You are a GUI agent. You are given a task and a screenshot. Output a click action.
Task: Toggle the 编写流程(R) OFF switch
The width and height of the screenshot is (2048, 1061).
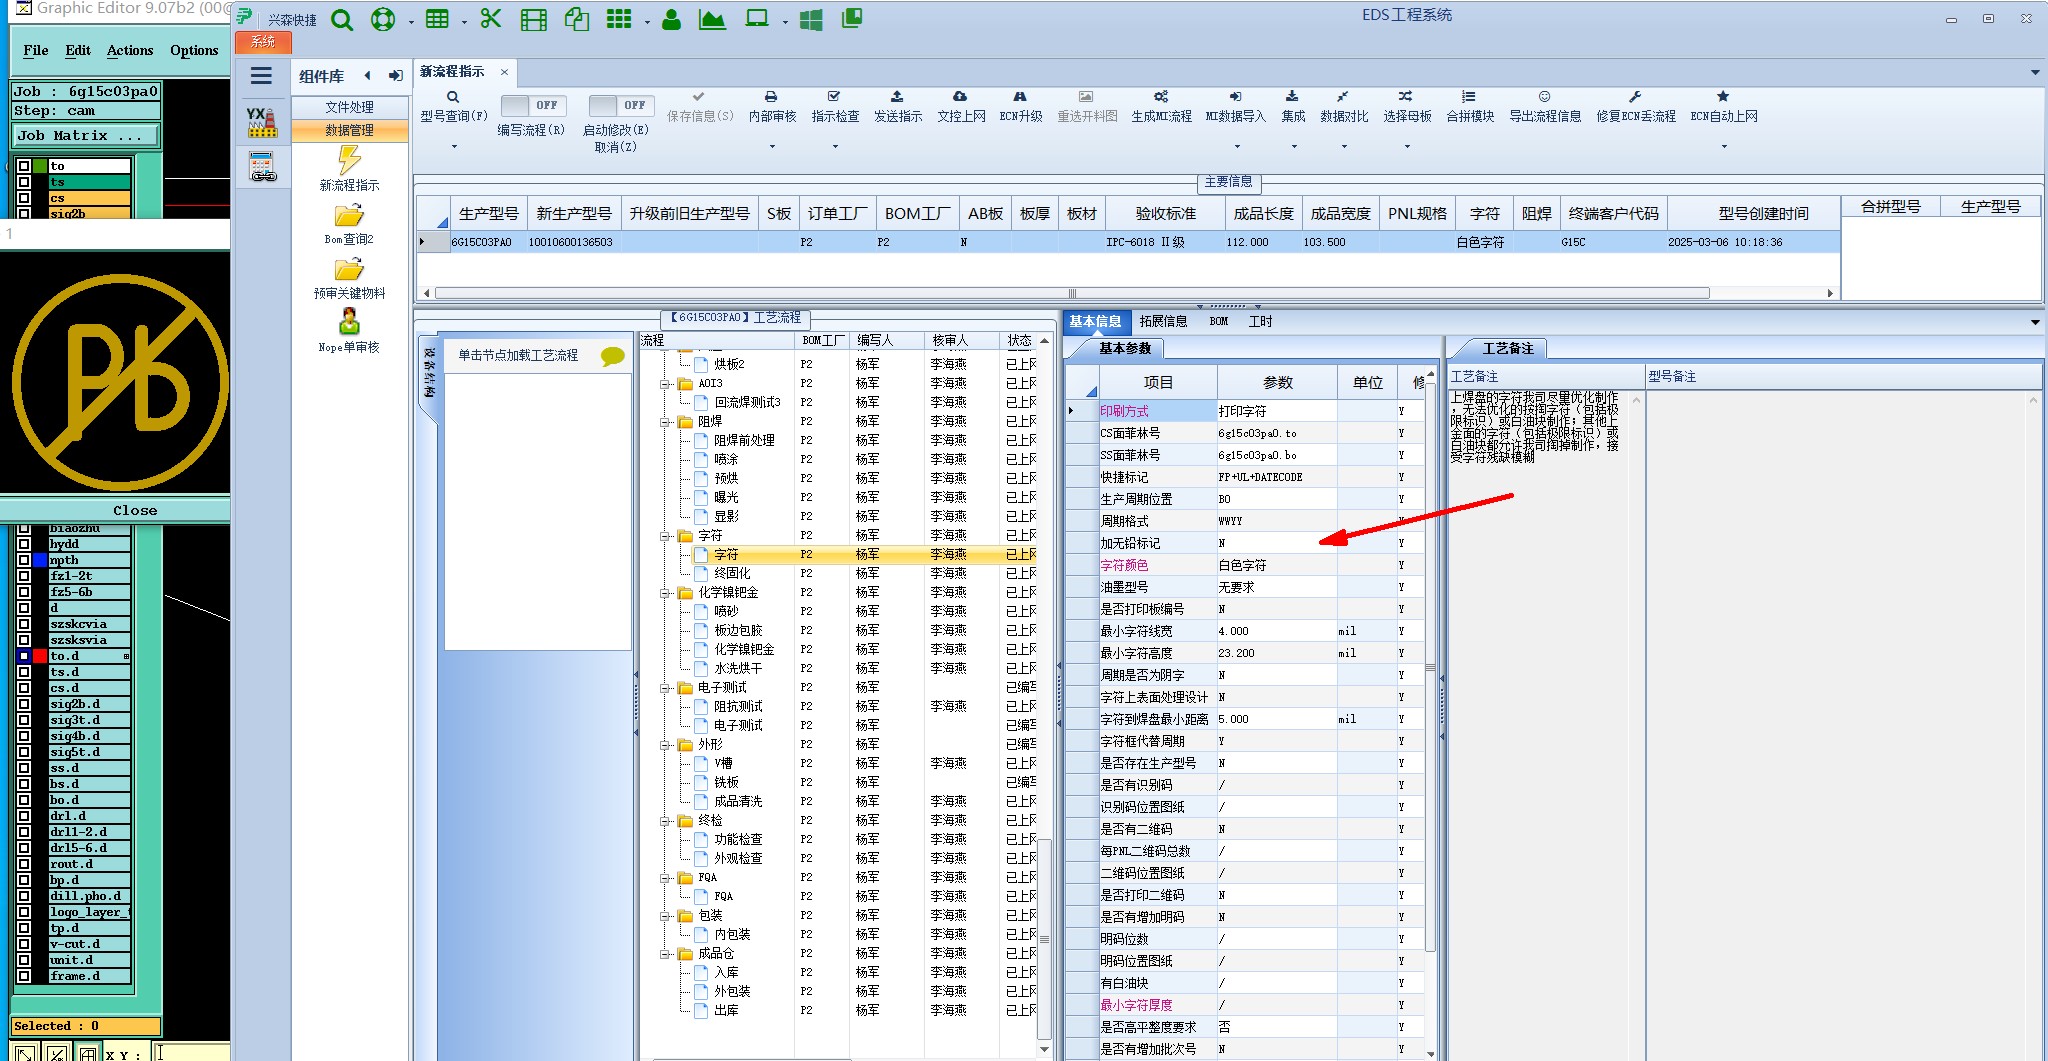(x=534, y=105)
